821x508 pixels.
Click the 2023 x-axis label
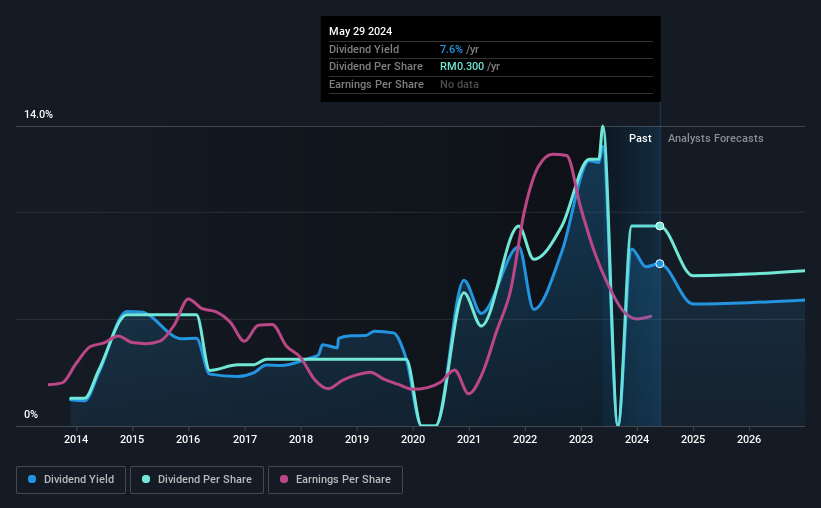coord(581,439)
